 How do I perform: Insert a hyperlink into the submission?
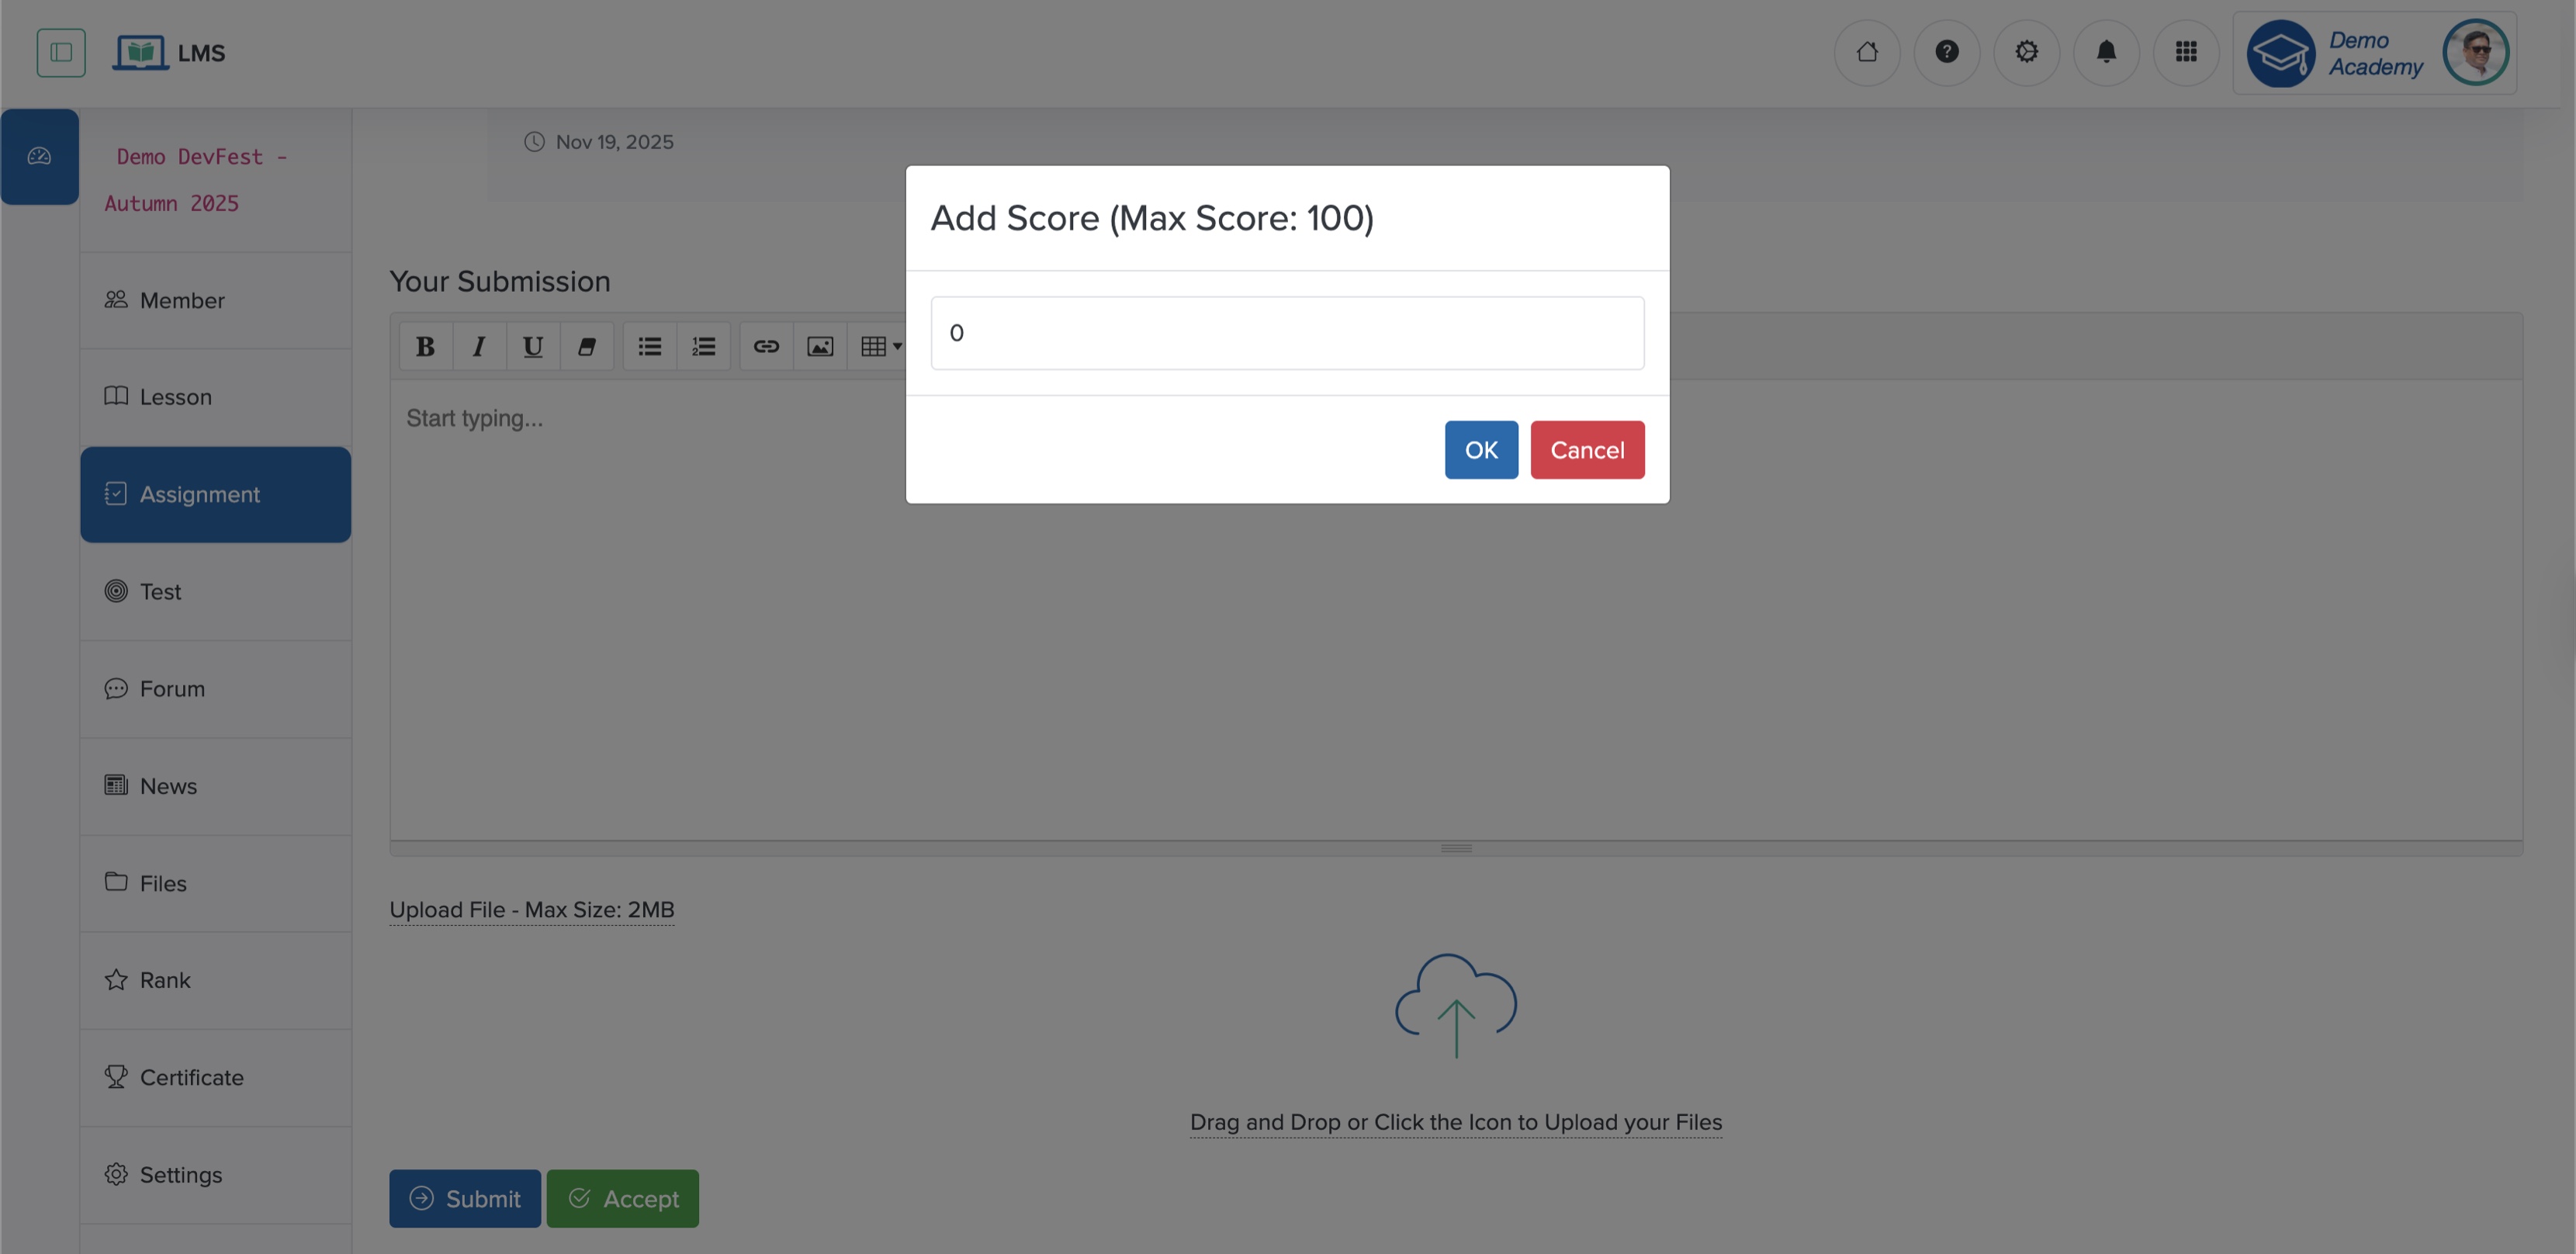tap(766, 346)
